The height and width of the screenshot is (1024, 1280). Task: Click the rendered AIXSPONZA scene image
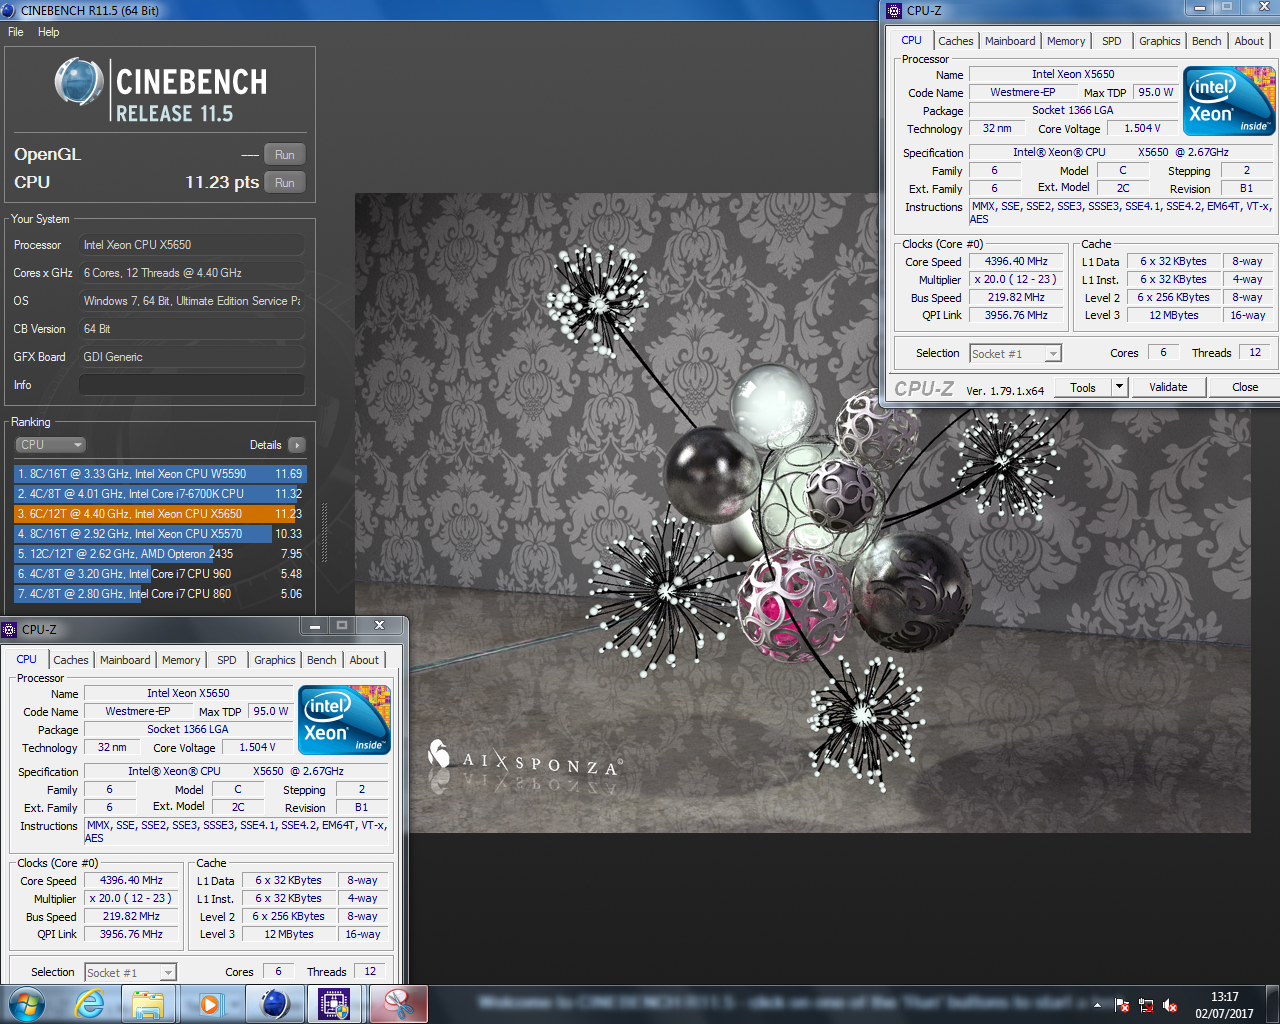(x=803, y=513)
